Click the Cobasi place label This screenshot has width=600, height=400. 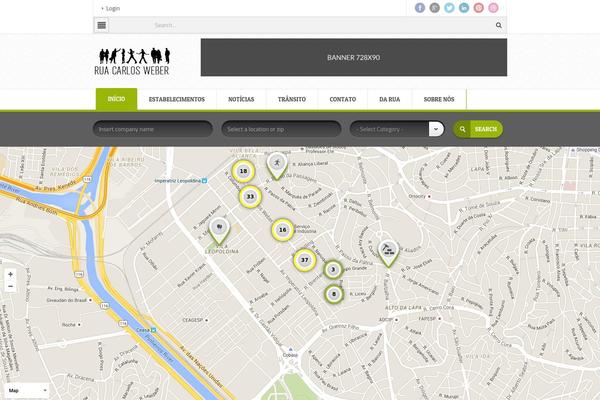(x=290, y=355)
